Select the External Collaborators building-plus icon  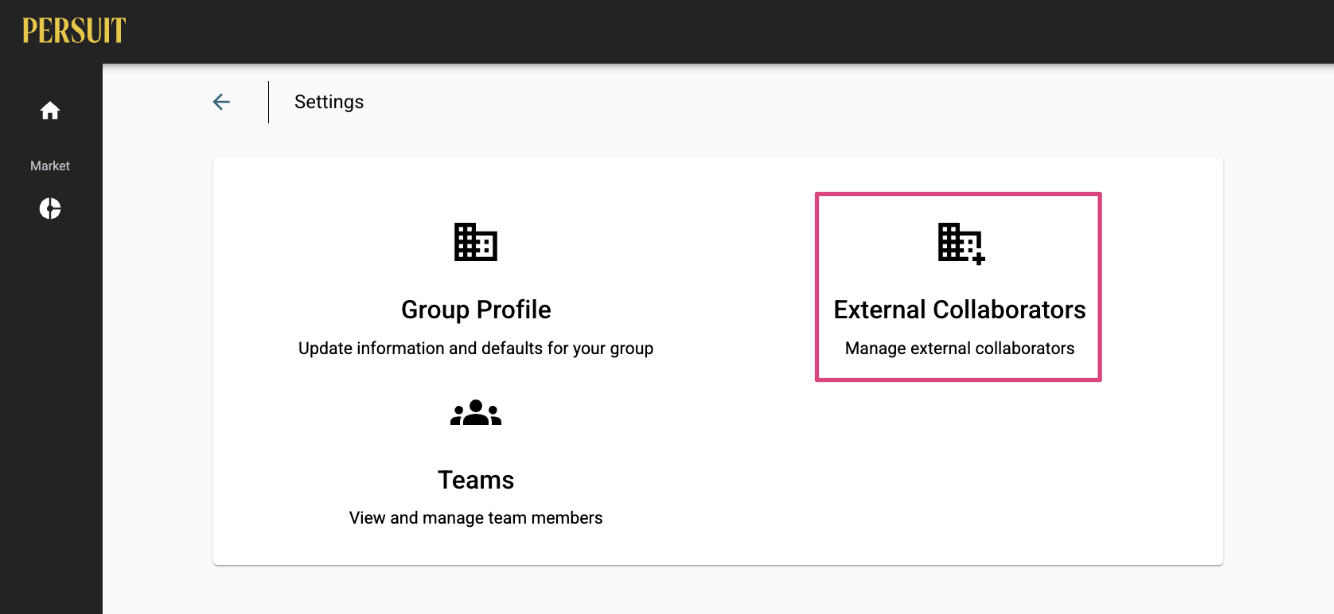click(x=961, y=243)
